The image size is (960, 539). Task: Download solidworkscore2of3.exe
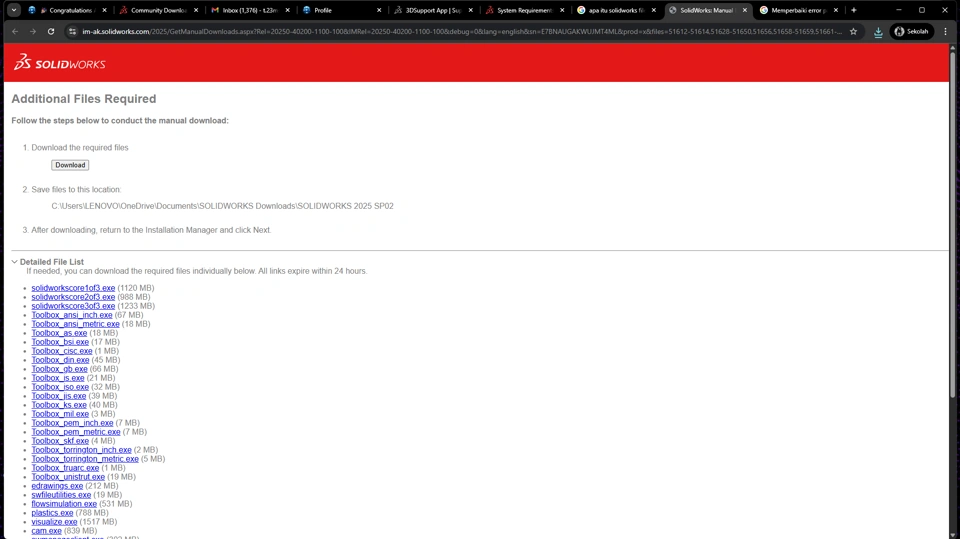(73, 297)
